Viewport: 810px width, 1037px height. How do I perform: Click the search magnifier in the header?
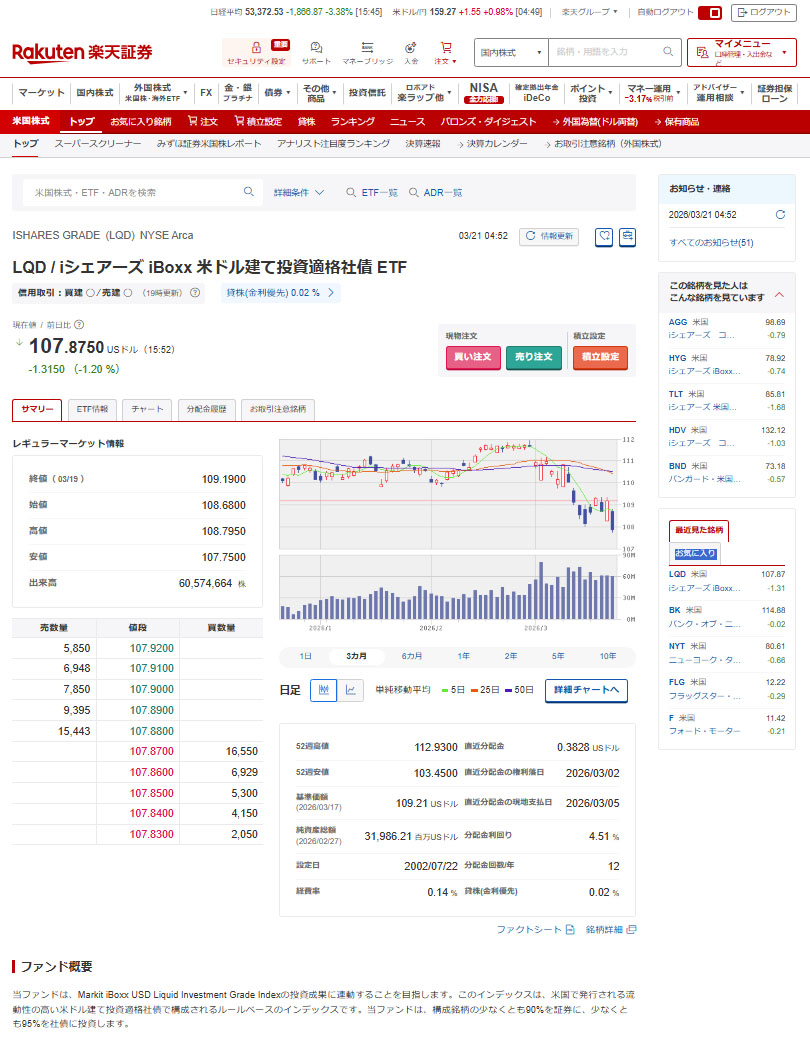tap(668, 52)
